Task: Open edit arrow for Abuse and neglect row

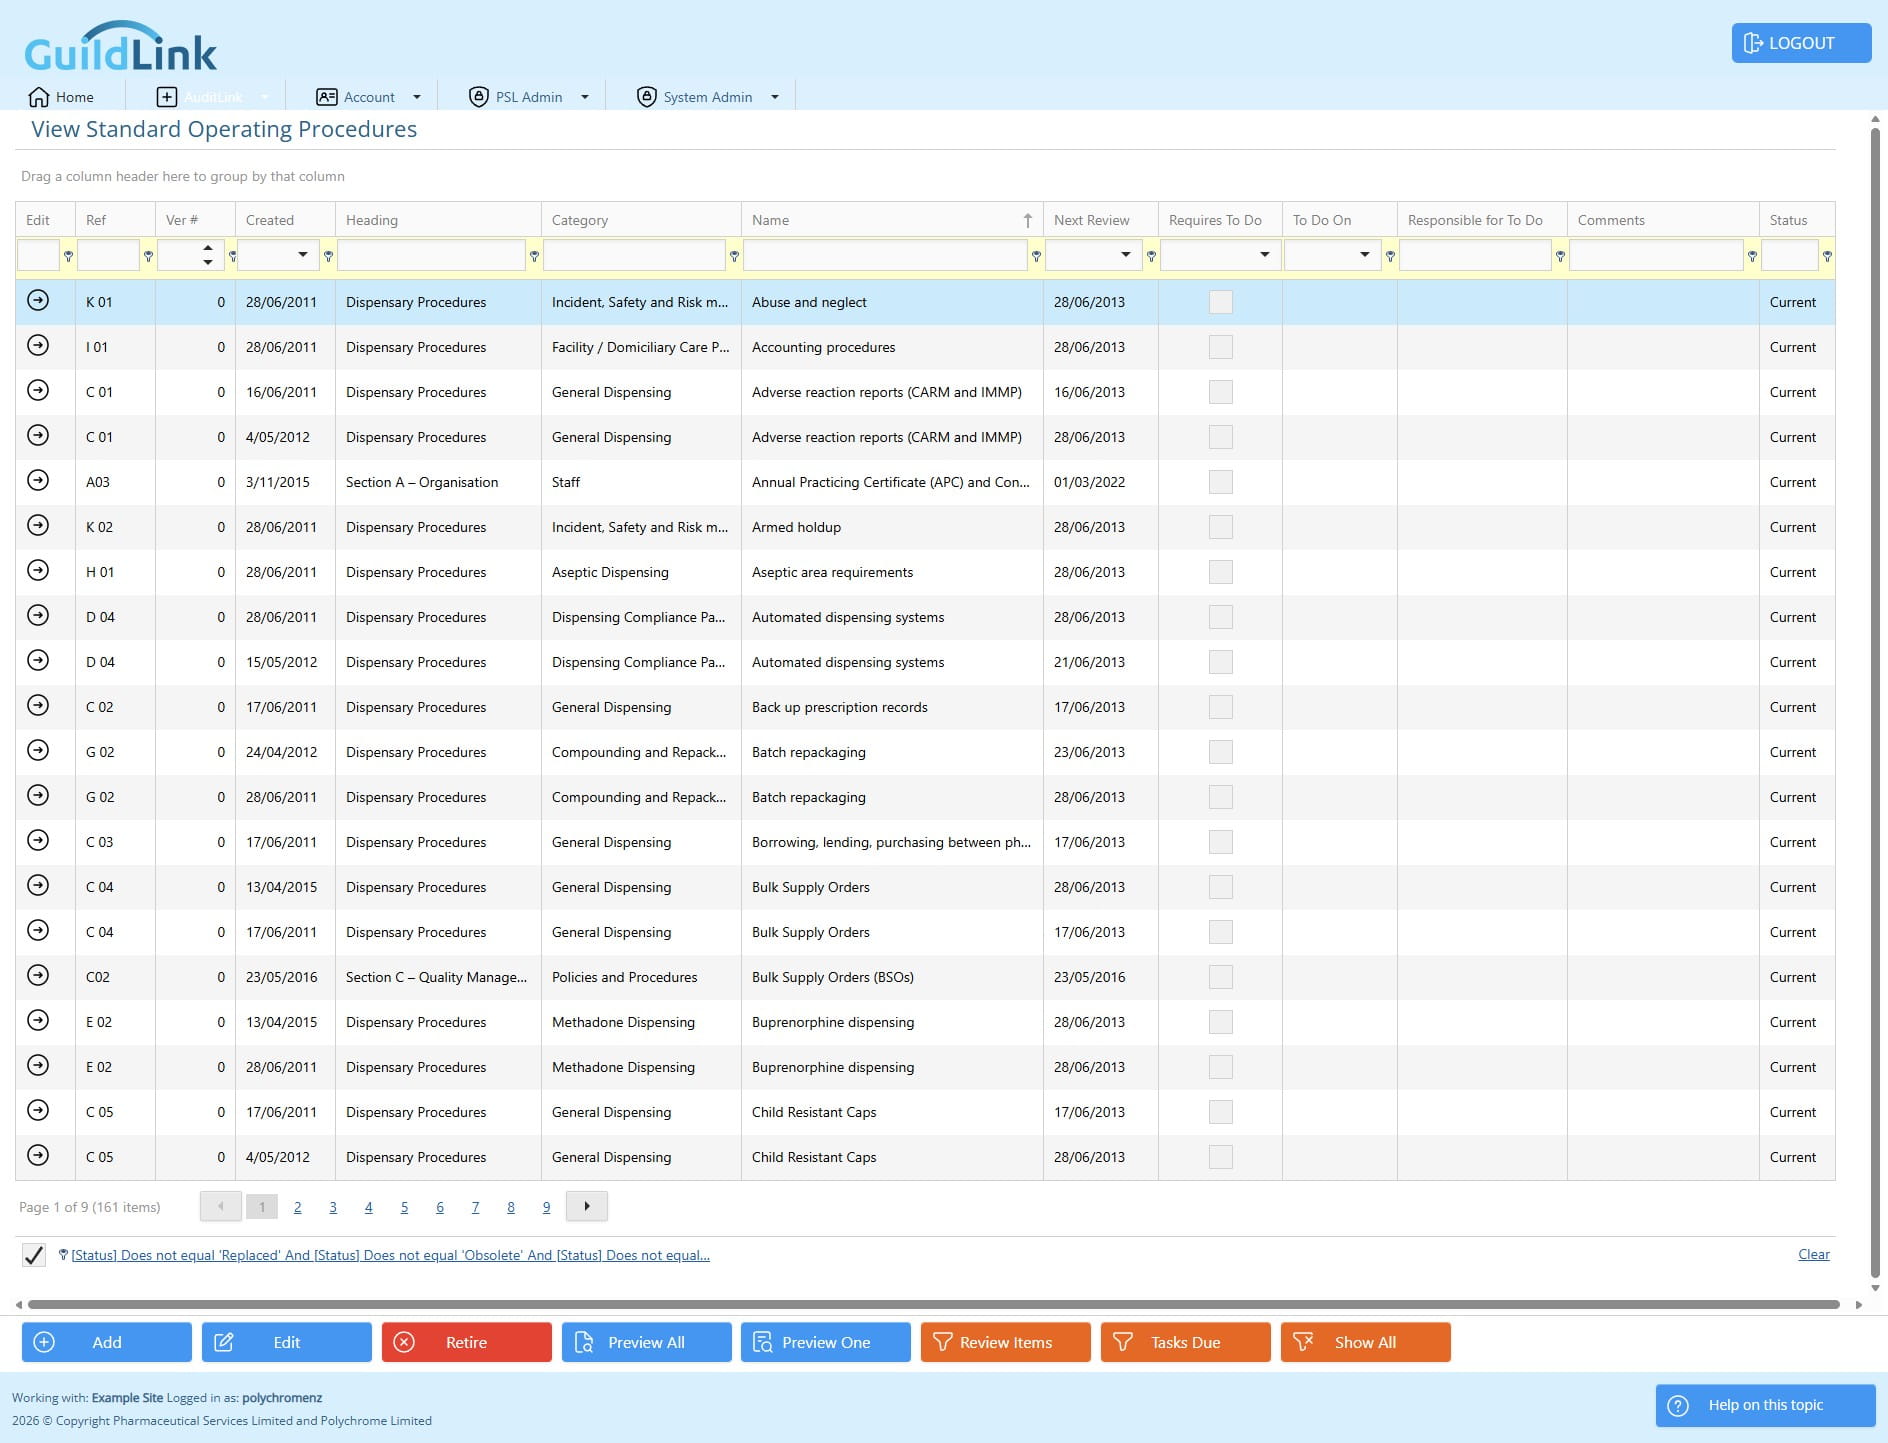Action: point(38,300)
